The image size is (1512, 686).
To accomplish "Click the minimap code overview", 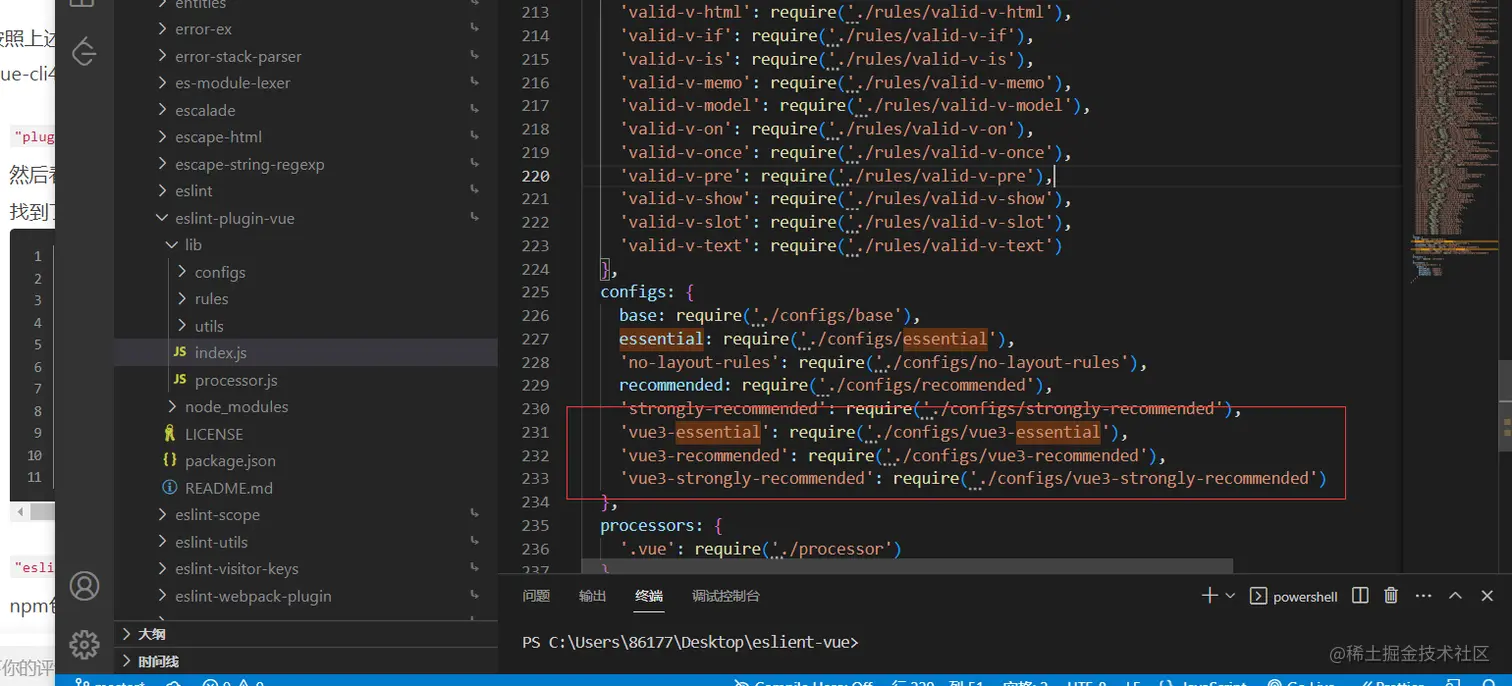I will click(x=1455, y=140).
